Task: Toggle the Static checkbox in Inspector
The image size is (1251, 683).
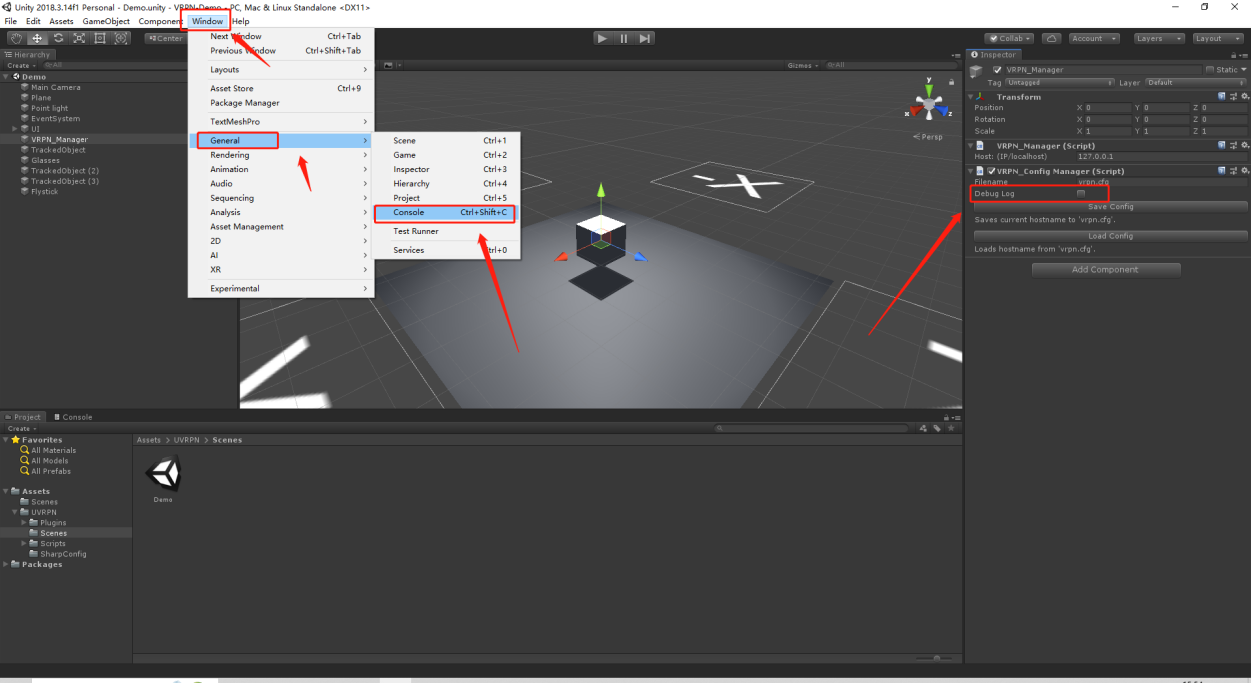Action: [x=1209, y=70]
